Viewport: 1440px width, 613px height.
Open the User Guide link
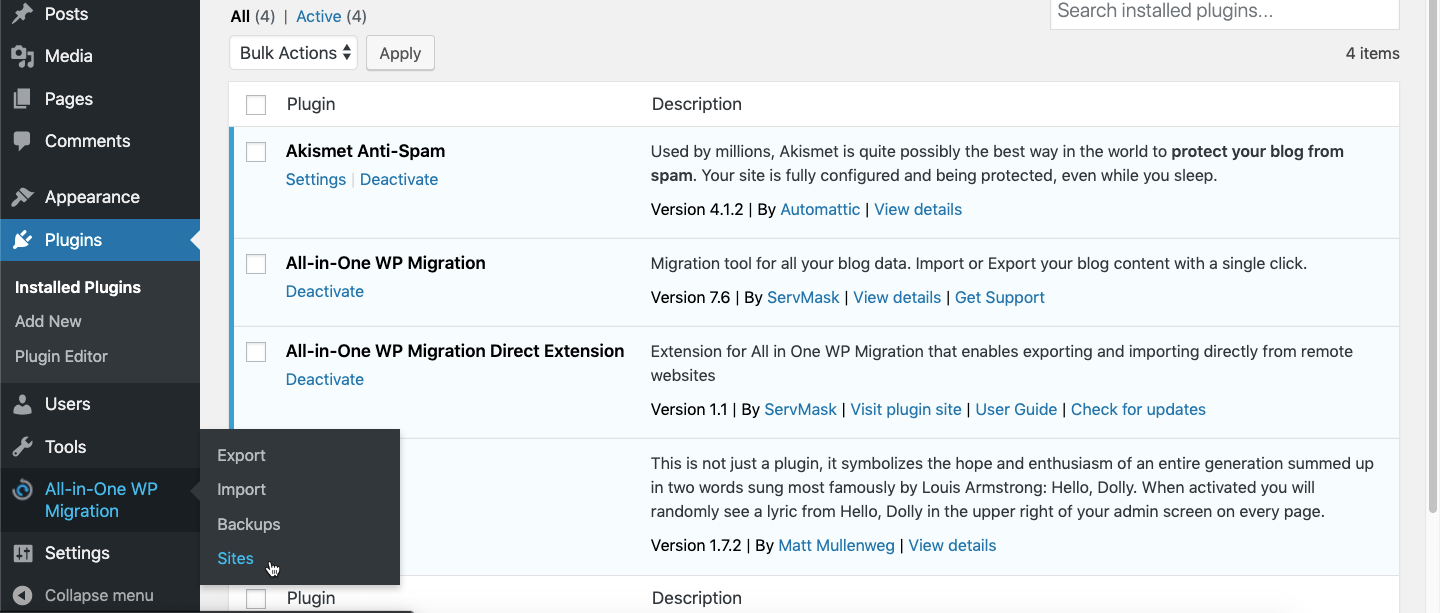(x=1016, y=409)
